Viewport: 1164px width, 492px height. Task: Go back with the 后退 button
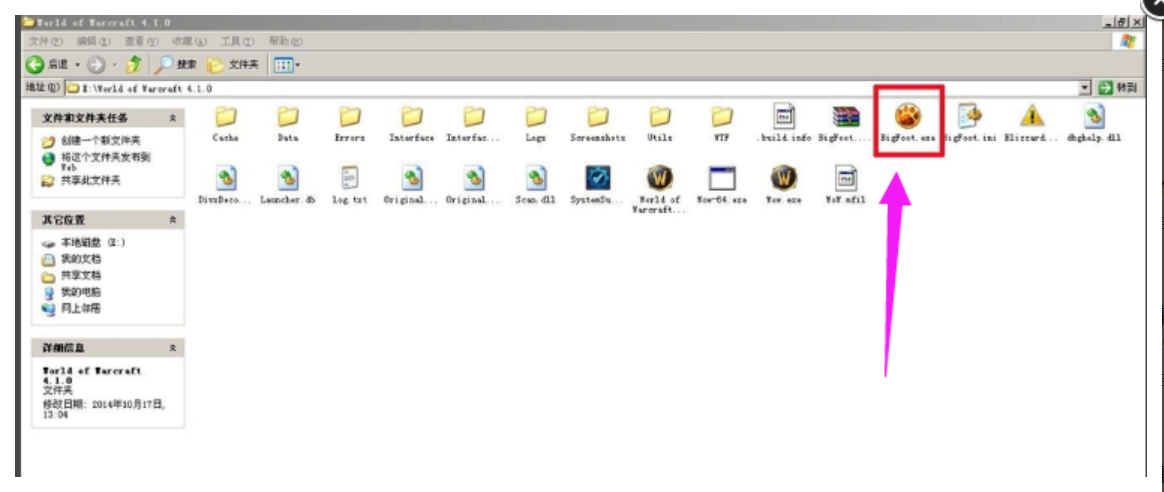48,65
